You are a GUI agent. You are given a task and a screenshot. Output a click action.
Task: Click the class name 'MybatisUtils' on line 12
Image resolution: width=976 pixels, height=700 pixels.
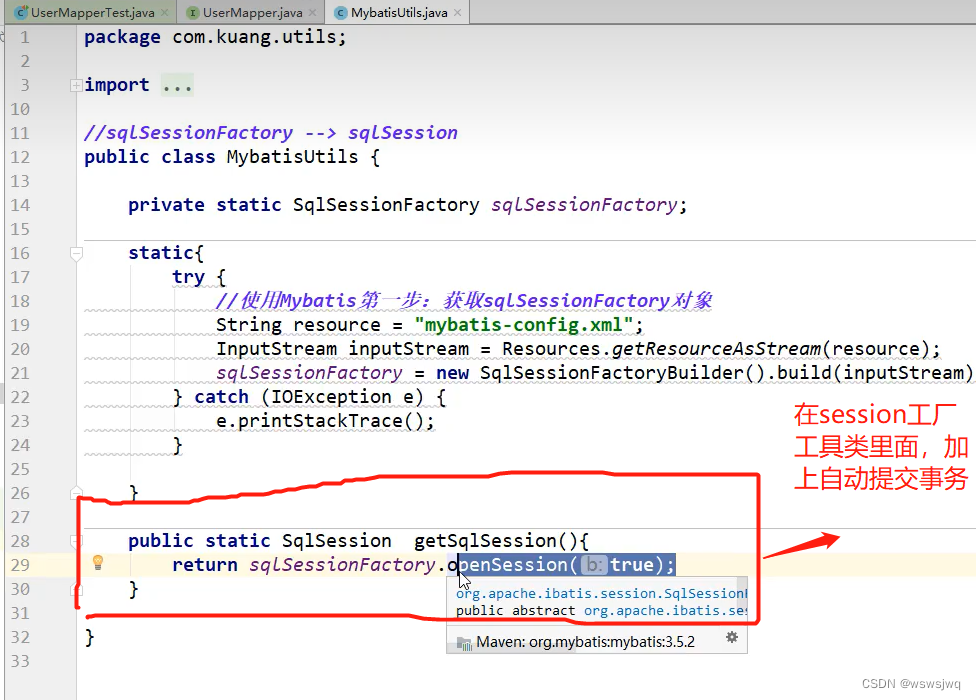coord(293,157)
